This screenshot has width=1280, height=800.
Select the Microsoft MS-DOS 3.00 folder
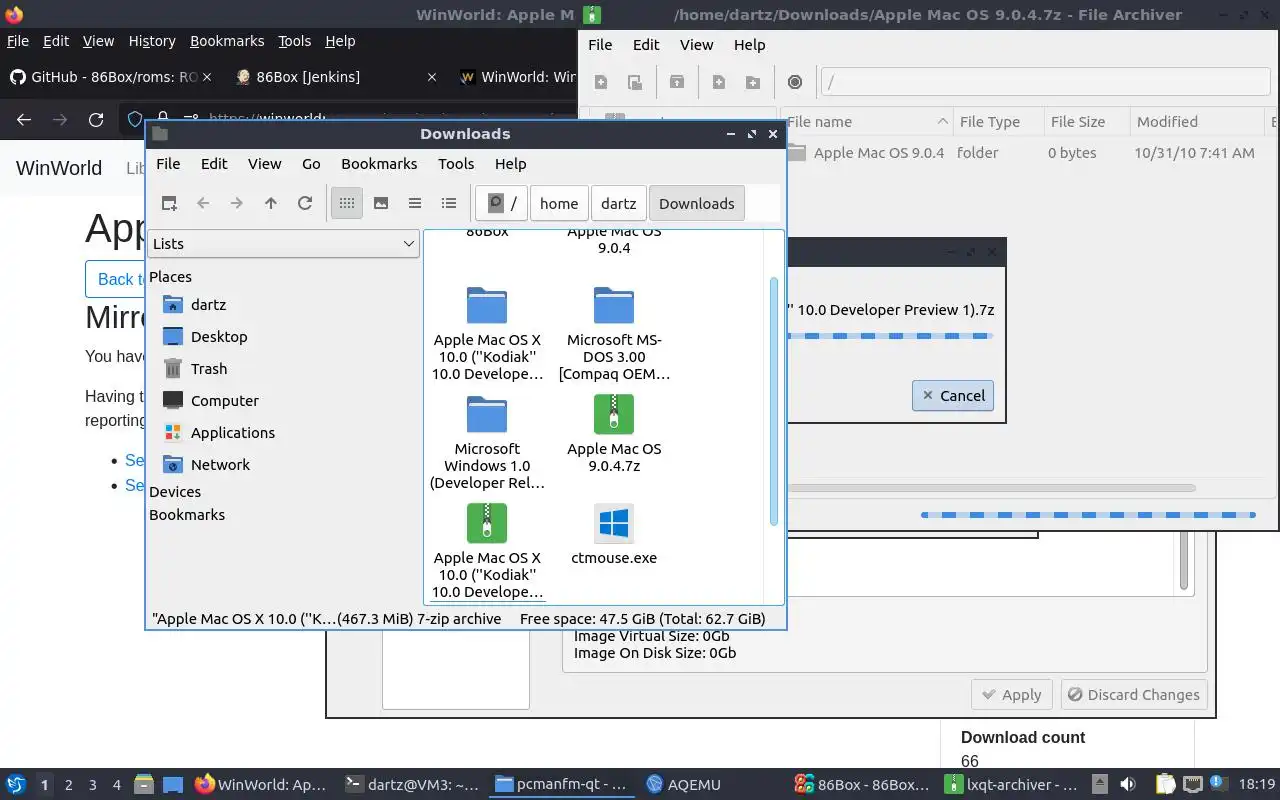point(614,334)
